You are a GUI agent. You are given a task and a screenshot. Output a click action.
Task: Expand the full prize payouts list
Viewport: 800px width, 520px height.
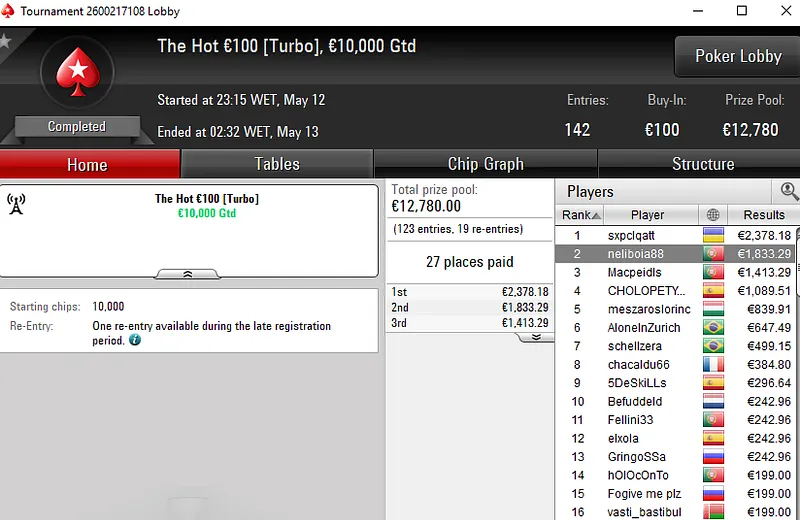coord(535,337)
